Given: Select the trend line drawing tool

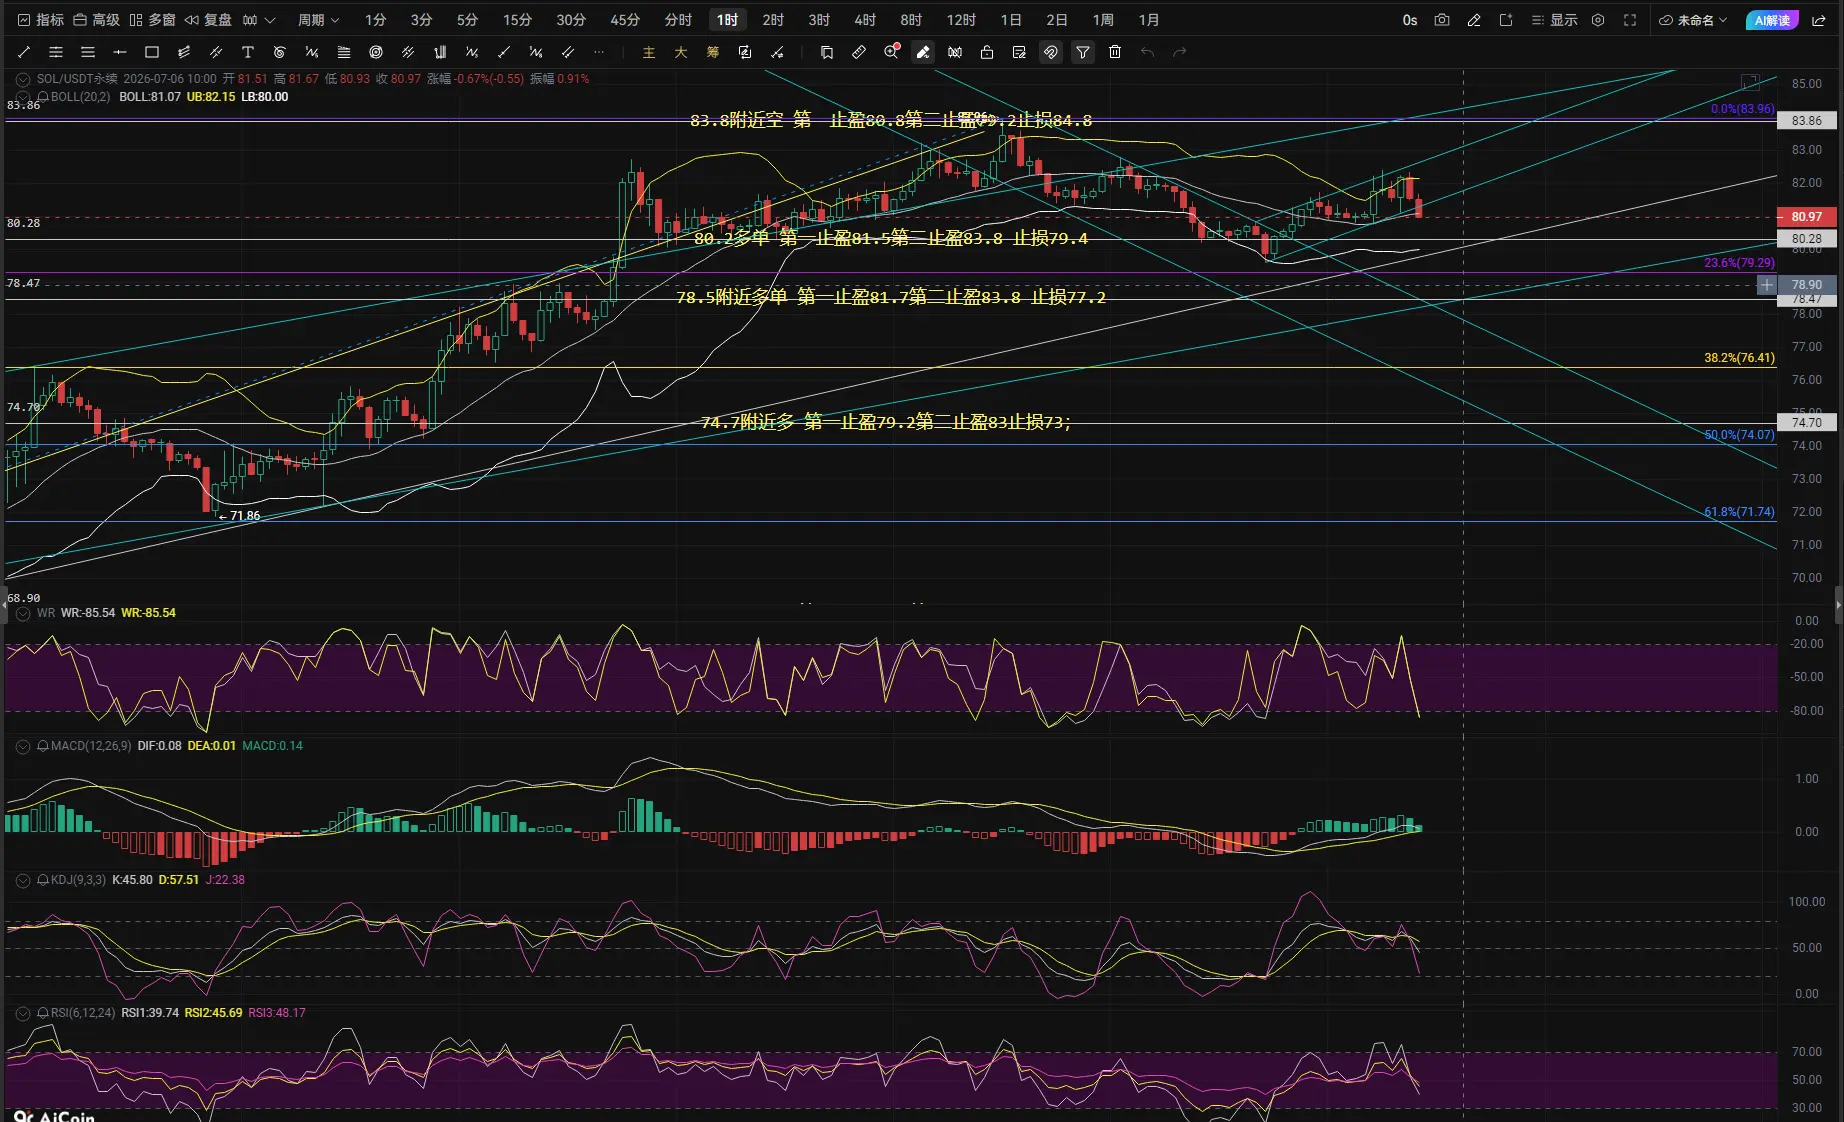Looking at the screenshot, I should (24, 52).
